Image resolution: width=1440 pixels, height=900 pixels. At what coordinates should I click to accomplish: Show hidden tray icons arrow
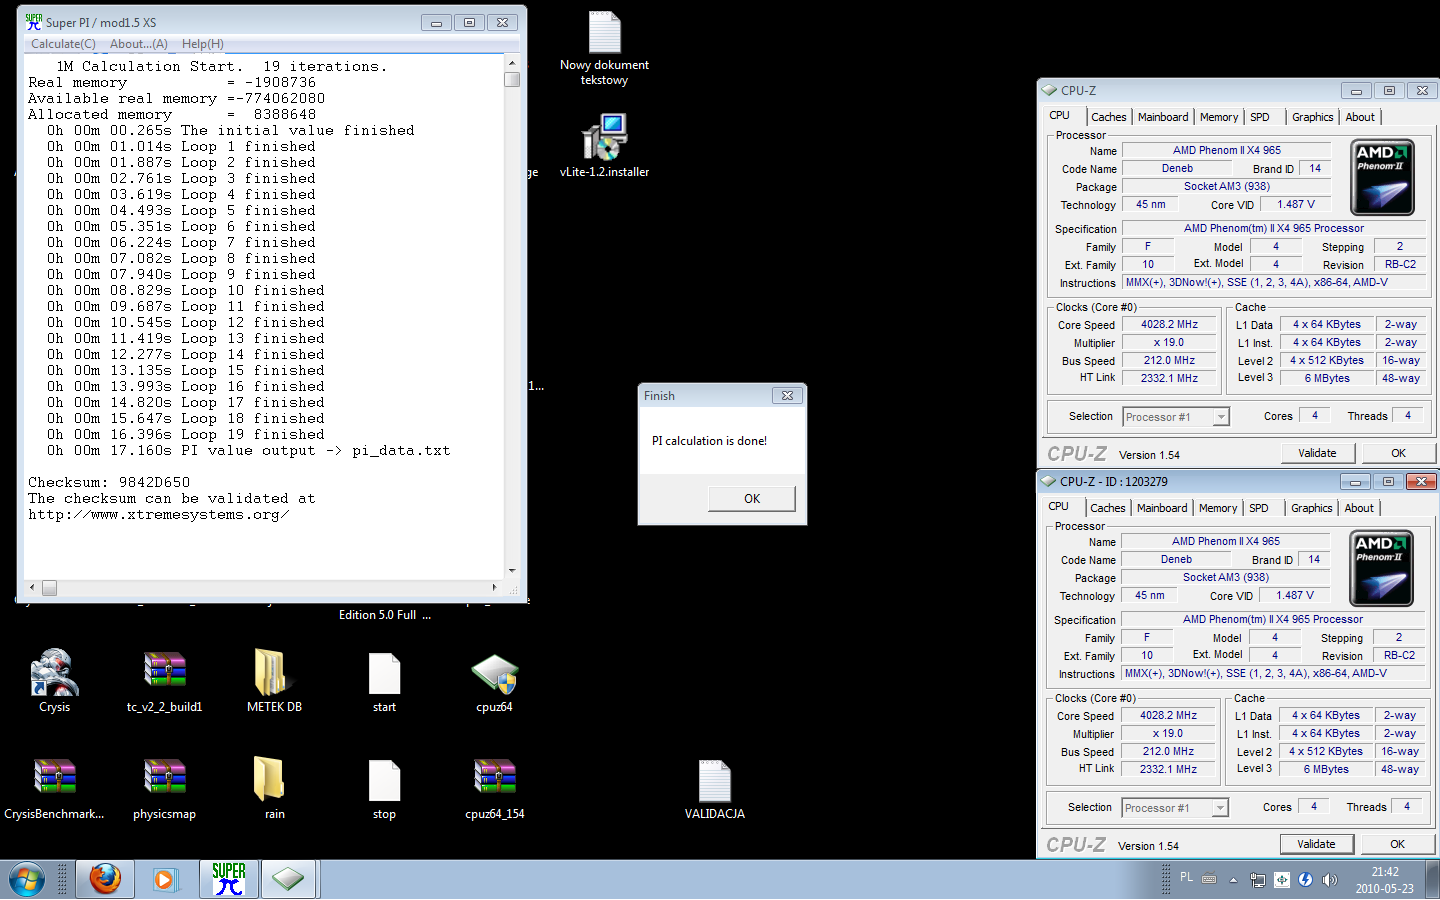pos(1233,880)
